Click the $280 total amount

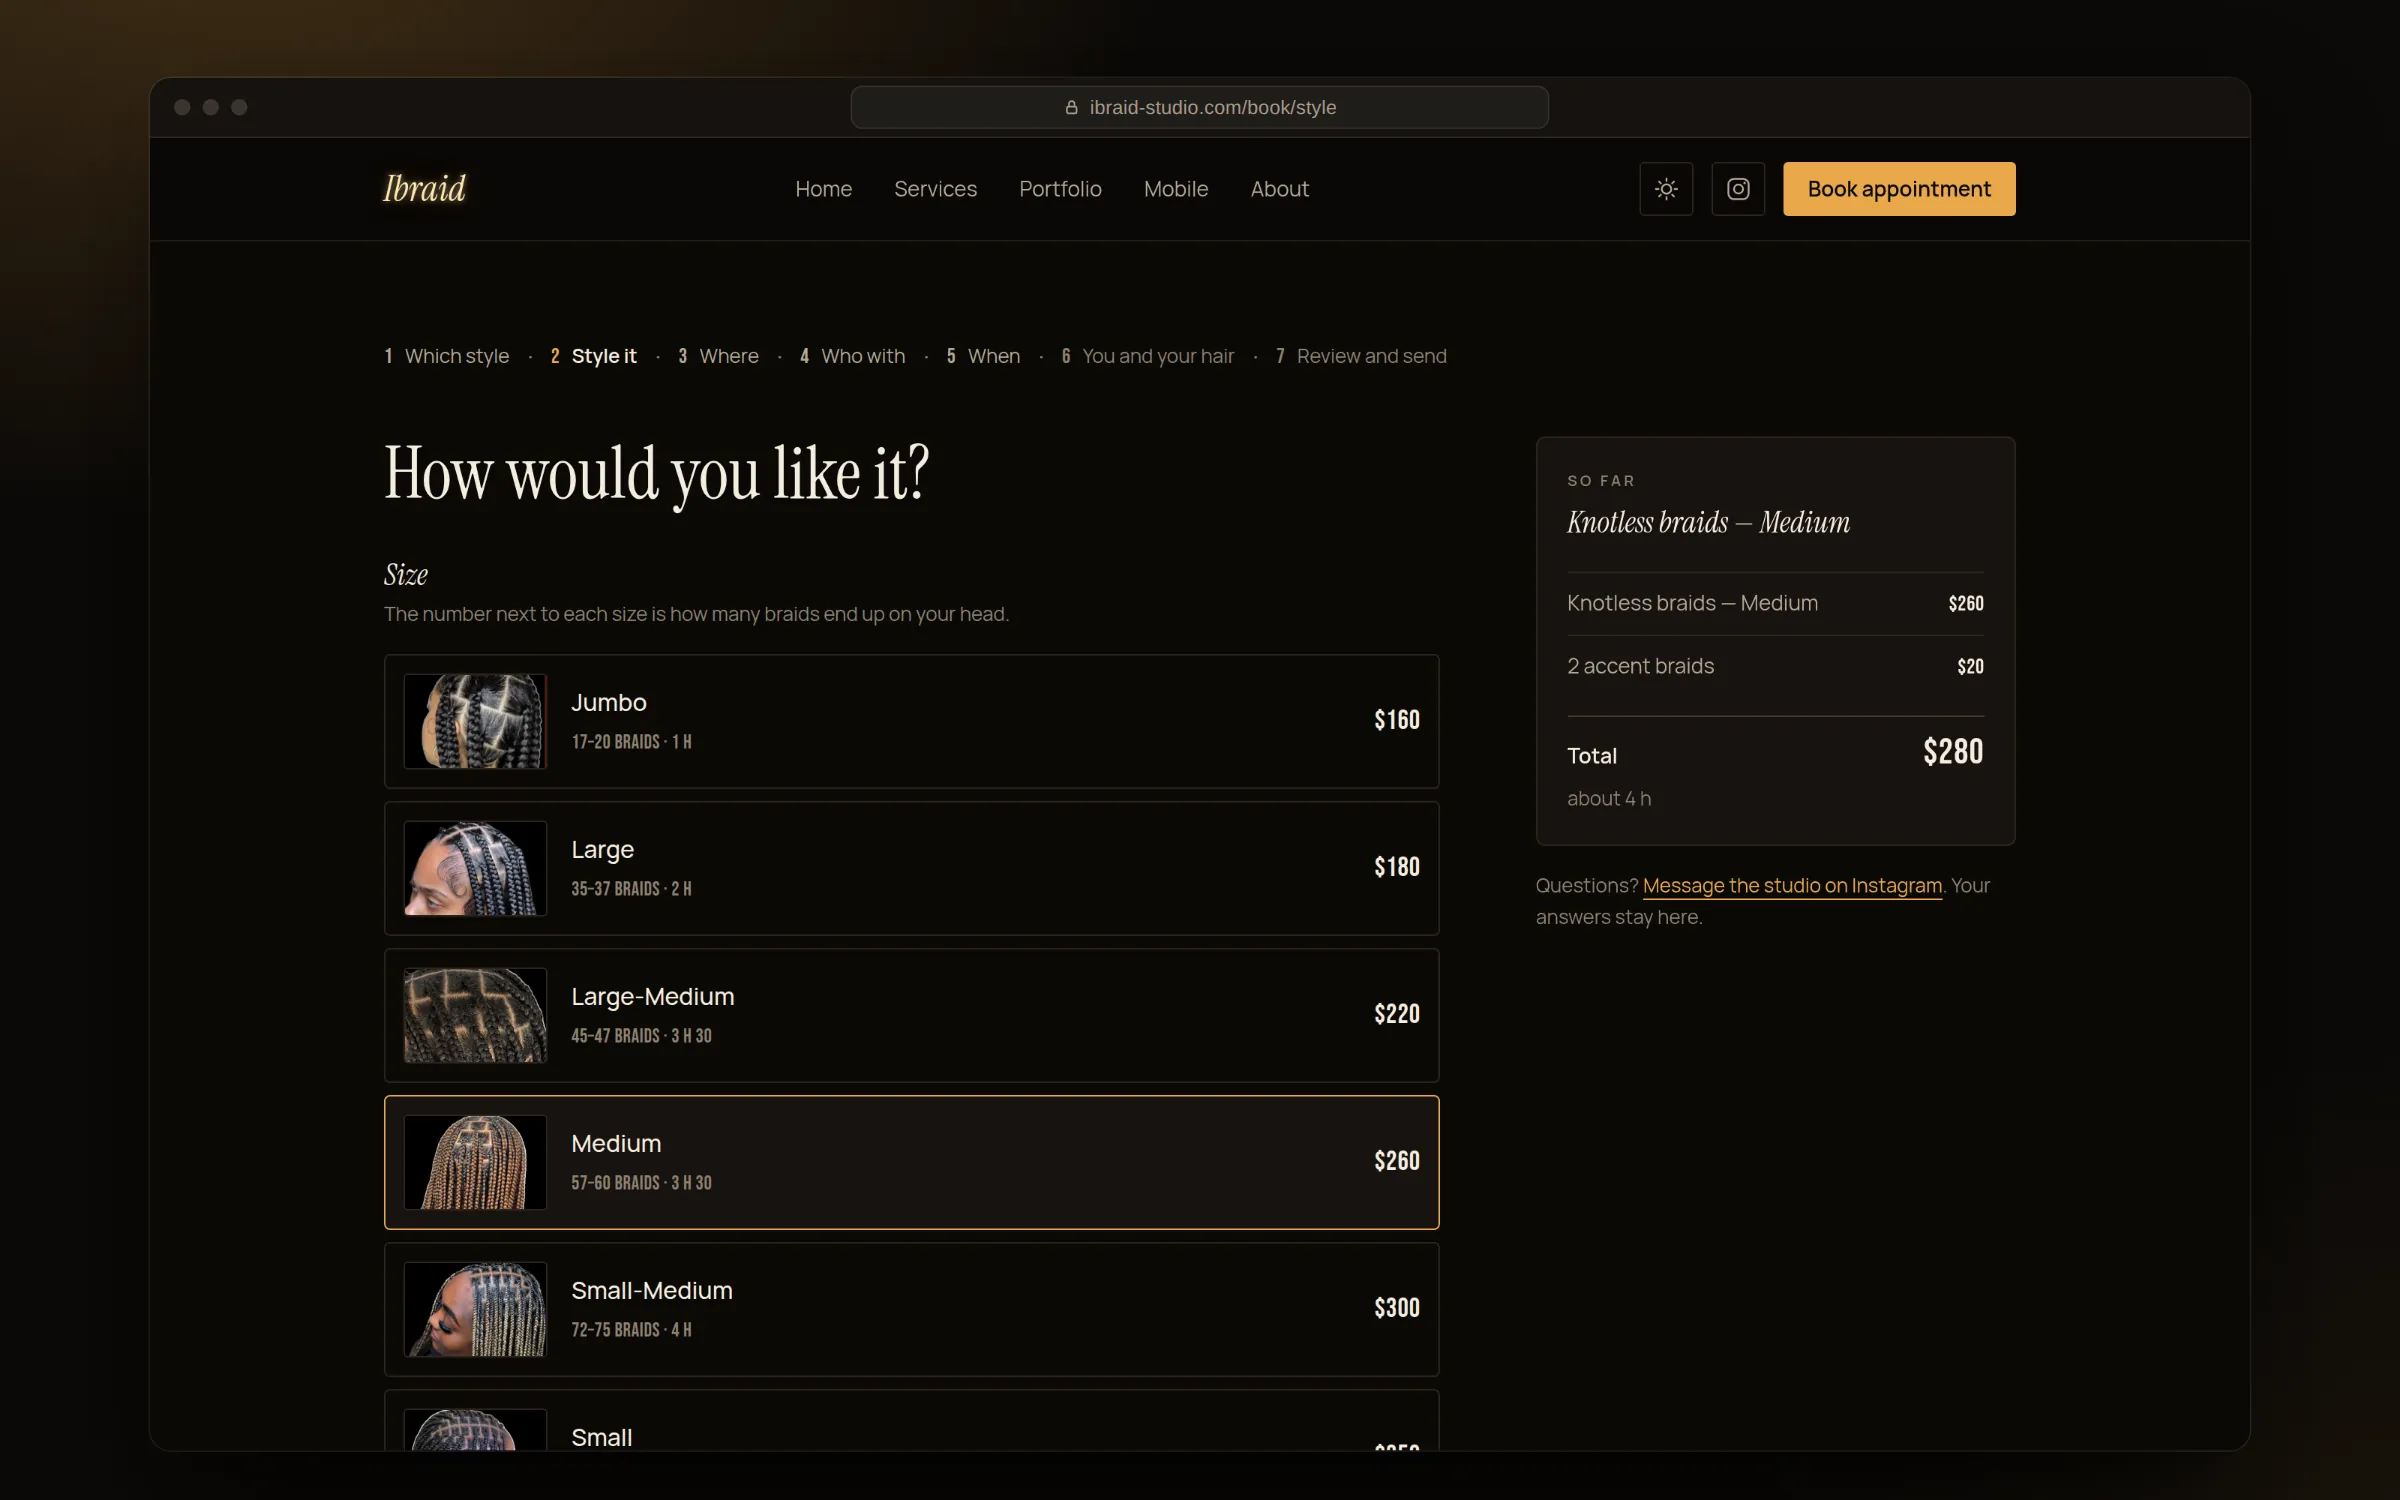[1953, 751]
